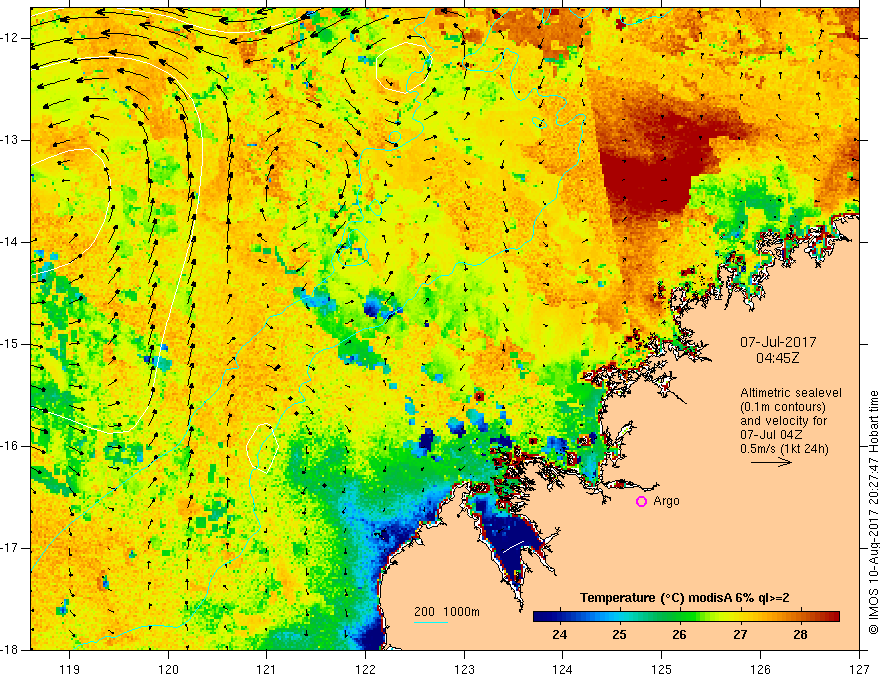Image resolution: width=880 pixels, height=680 pixels.
Task: Click 'and velocity for' legend text
Action: point(783,421)
